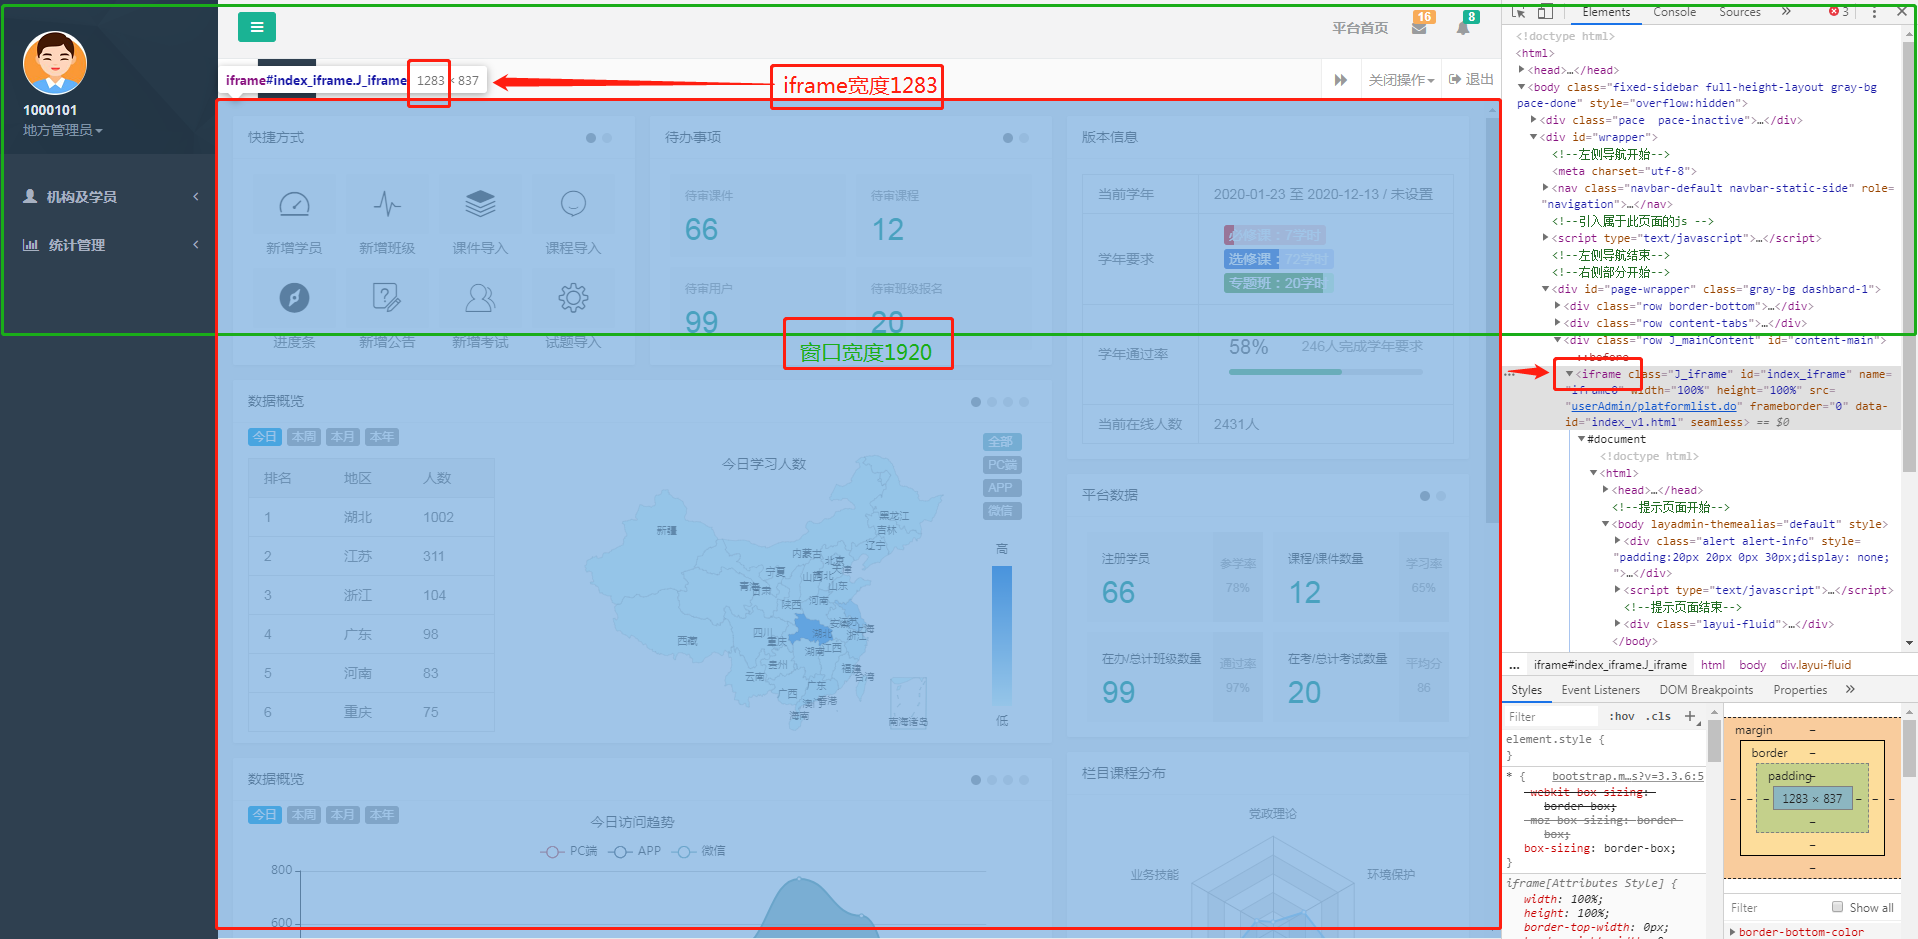Switch to the Console tab in DevTools
This screenshot has height=939, width=1918.
coord(1673,12)
